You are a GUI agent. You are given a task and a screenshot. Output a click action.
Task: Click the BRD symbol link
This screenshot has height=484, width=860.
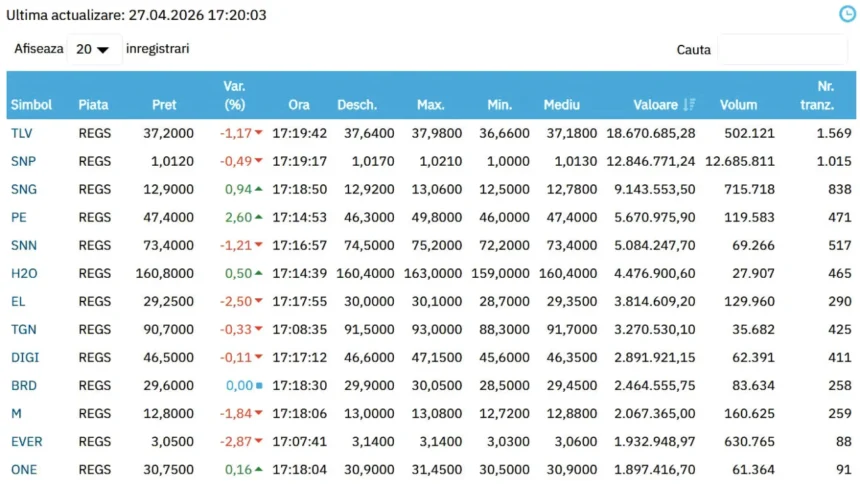23,385
